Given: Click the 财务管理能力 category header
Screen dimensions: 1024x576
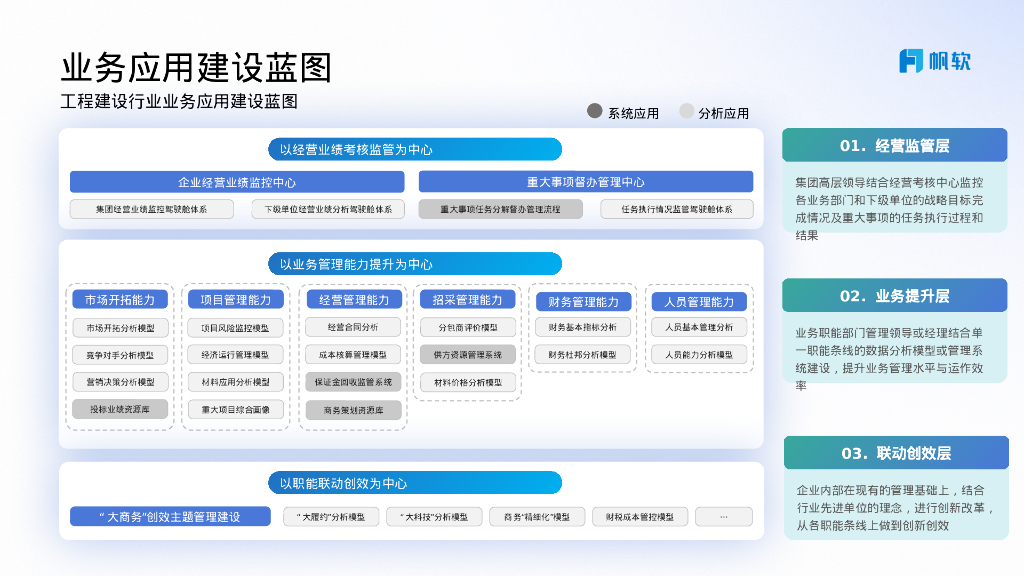Looking at the screenshot, I should (583, 301).
